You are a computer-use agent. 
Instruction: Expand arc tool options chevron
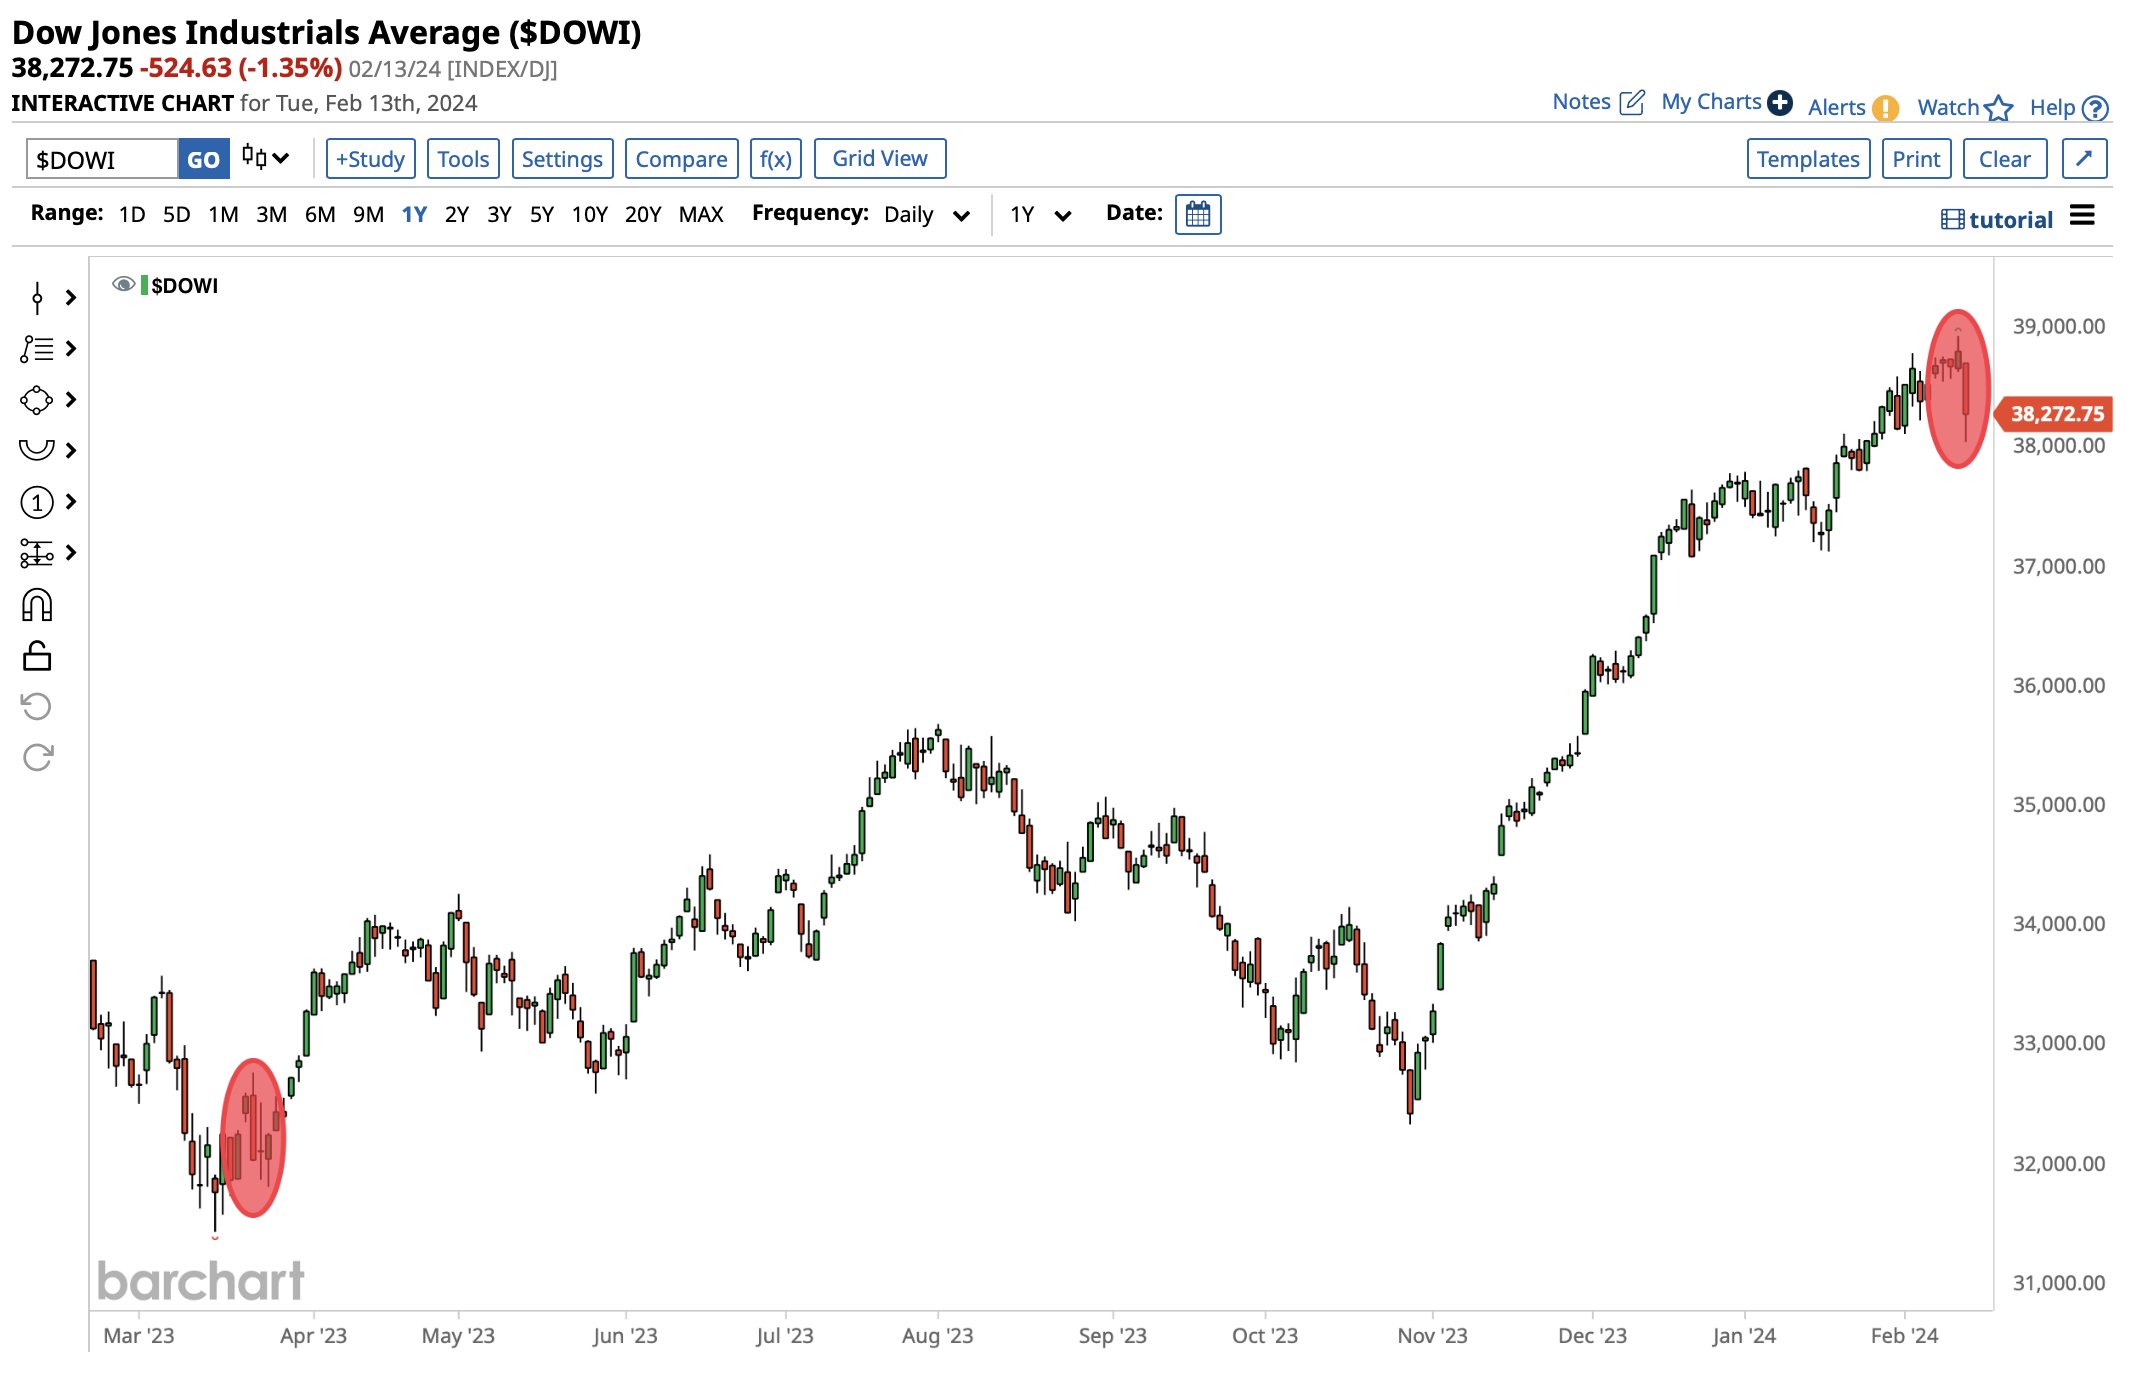(x=71, y=451)
